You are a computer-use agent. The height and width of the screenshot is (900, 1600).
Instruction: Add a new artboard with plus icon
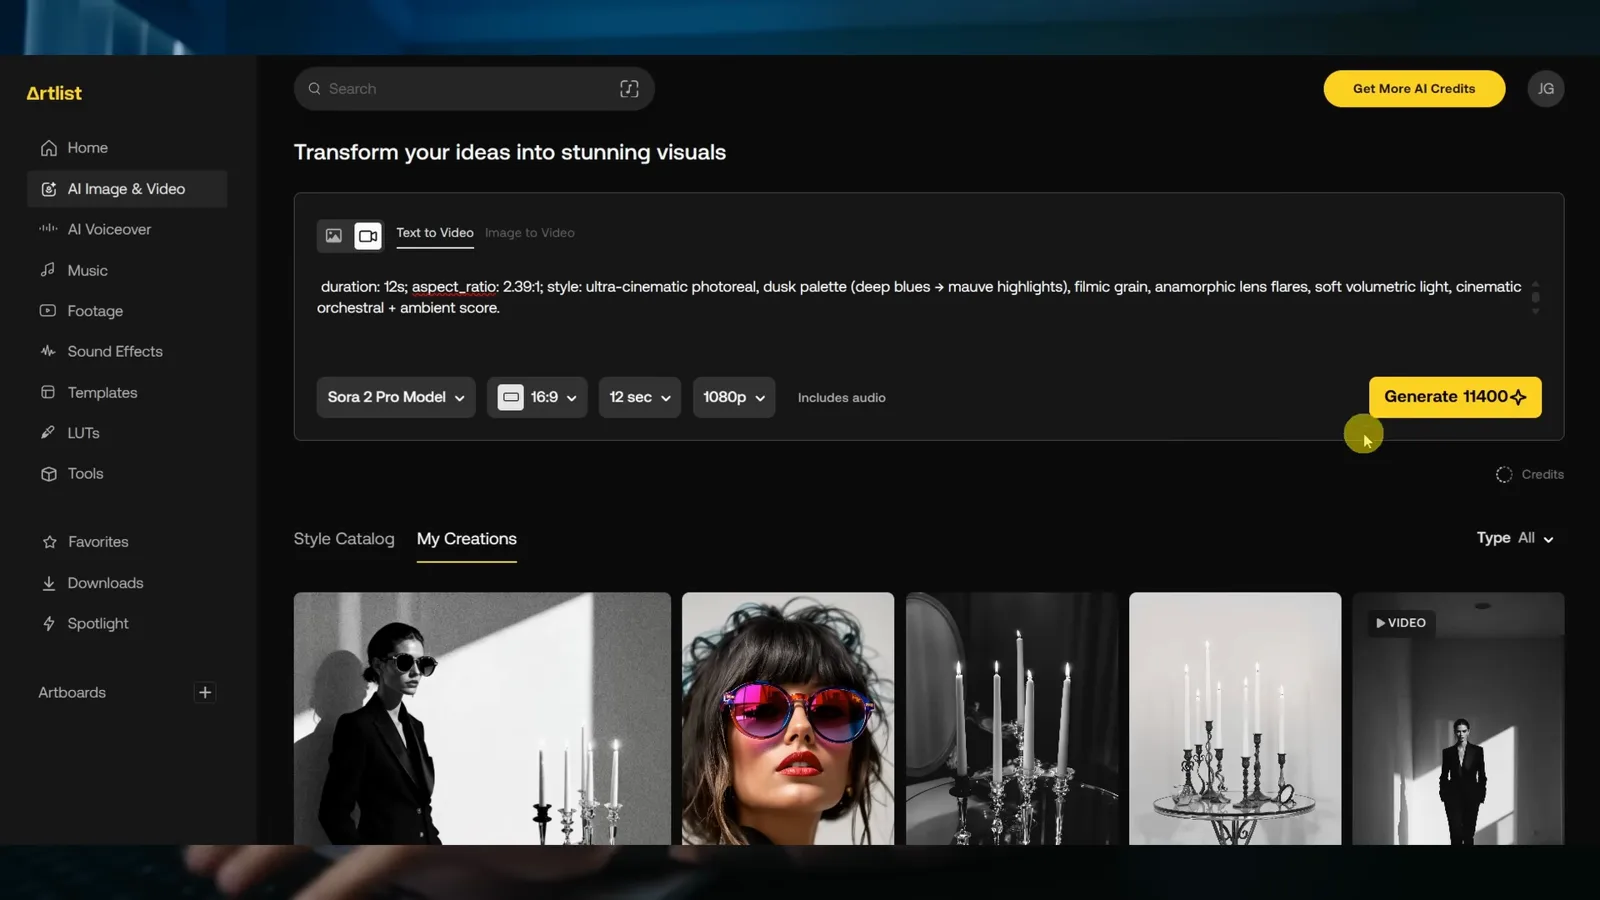[205, 692]
